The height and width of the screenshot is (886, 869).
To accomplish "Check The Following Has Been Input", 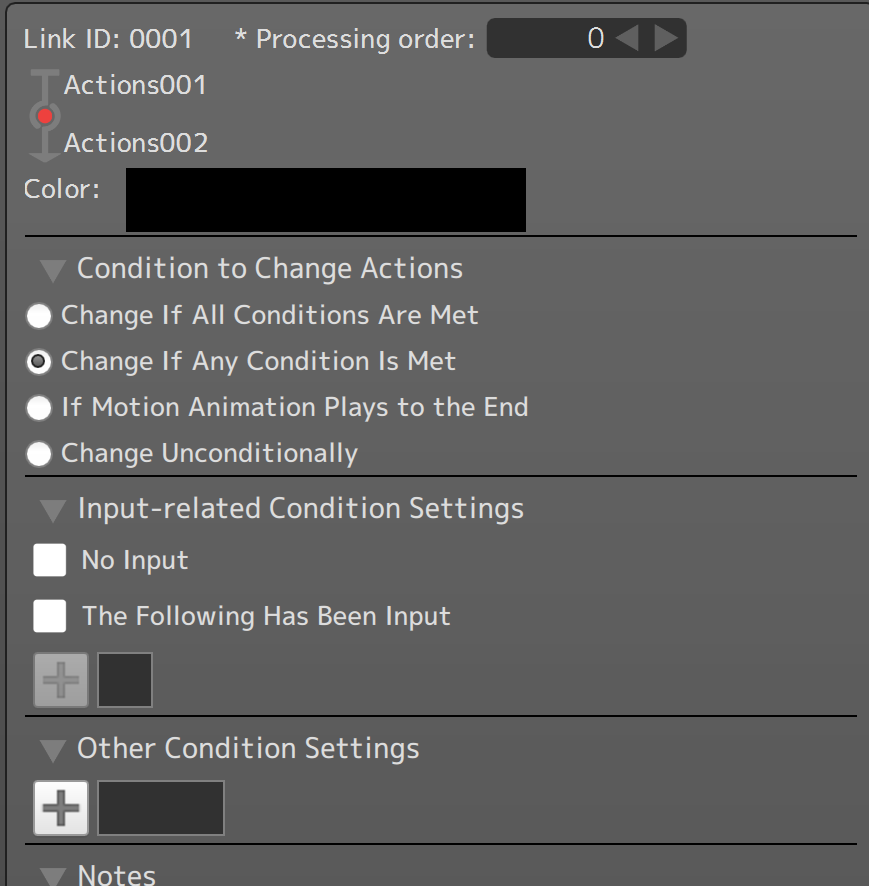I will click(x=50, y=616).
